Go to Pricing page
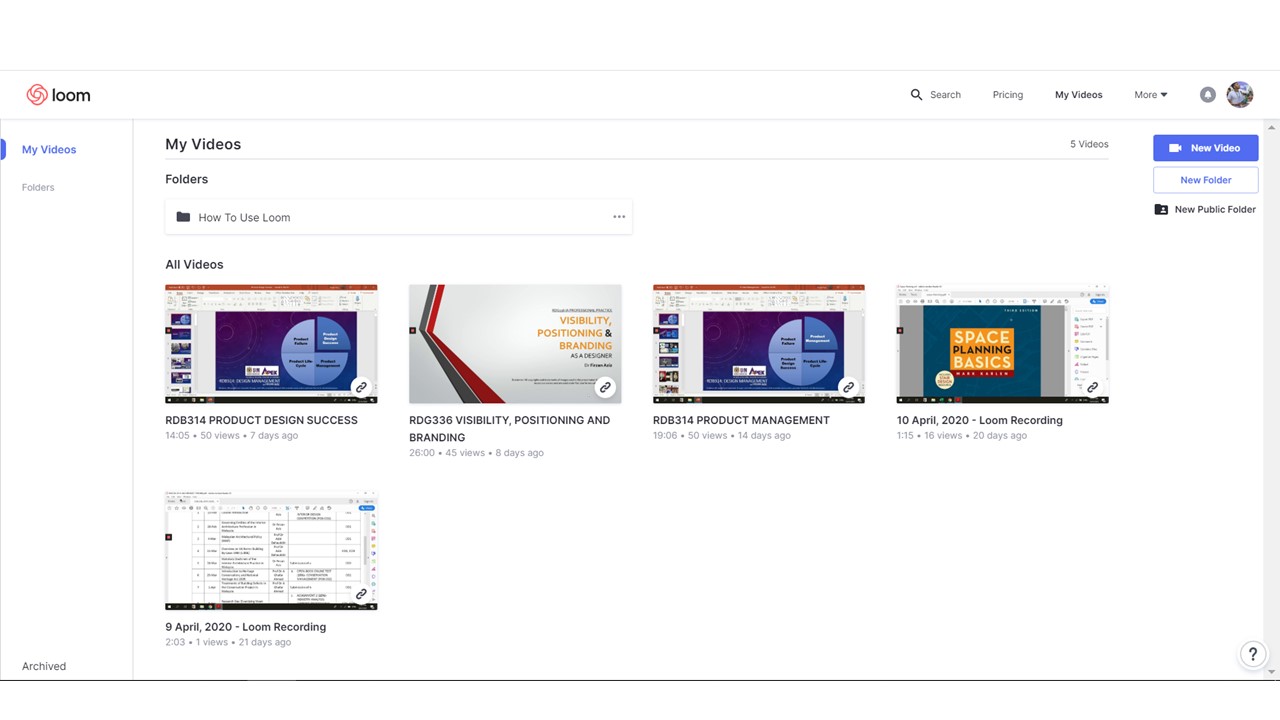1280x720 pixels. (x=1008, y=95)
